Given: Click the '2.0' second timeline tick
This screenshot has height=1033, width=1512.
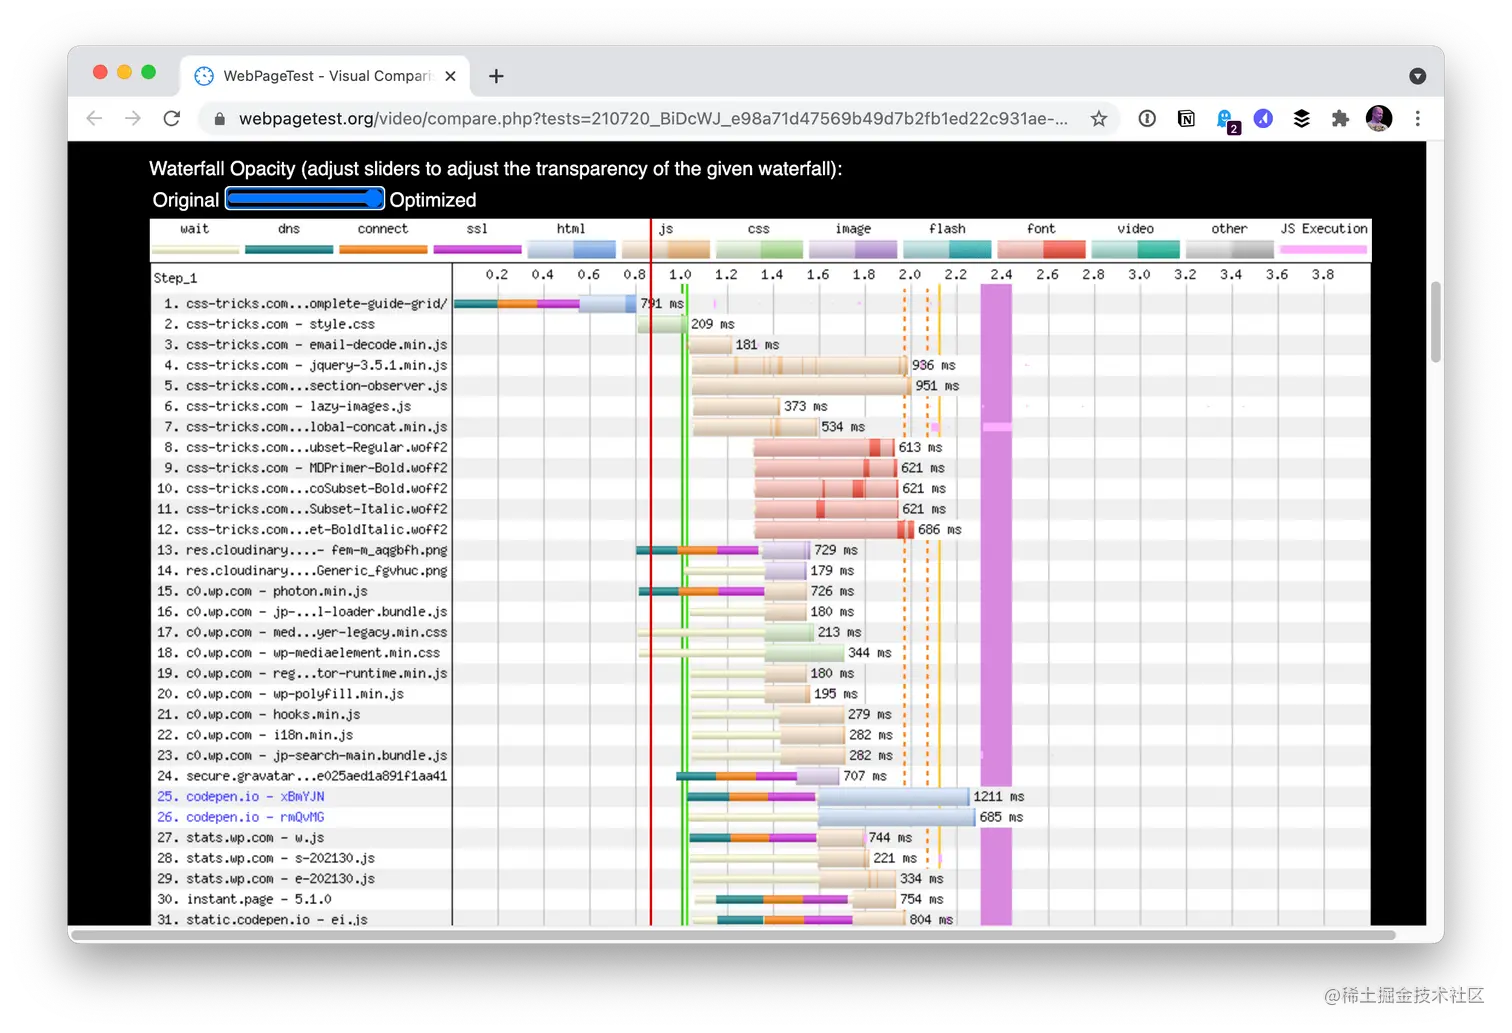Looking at the screenshot, I should (909, 274).
